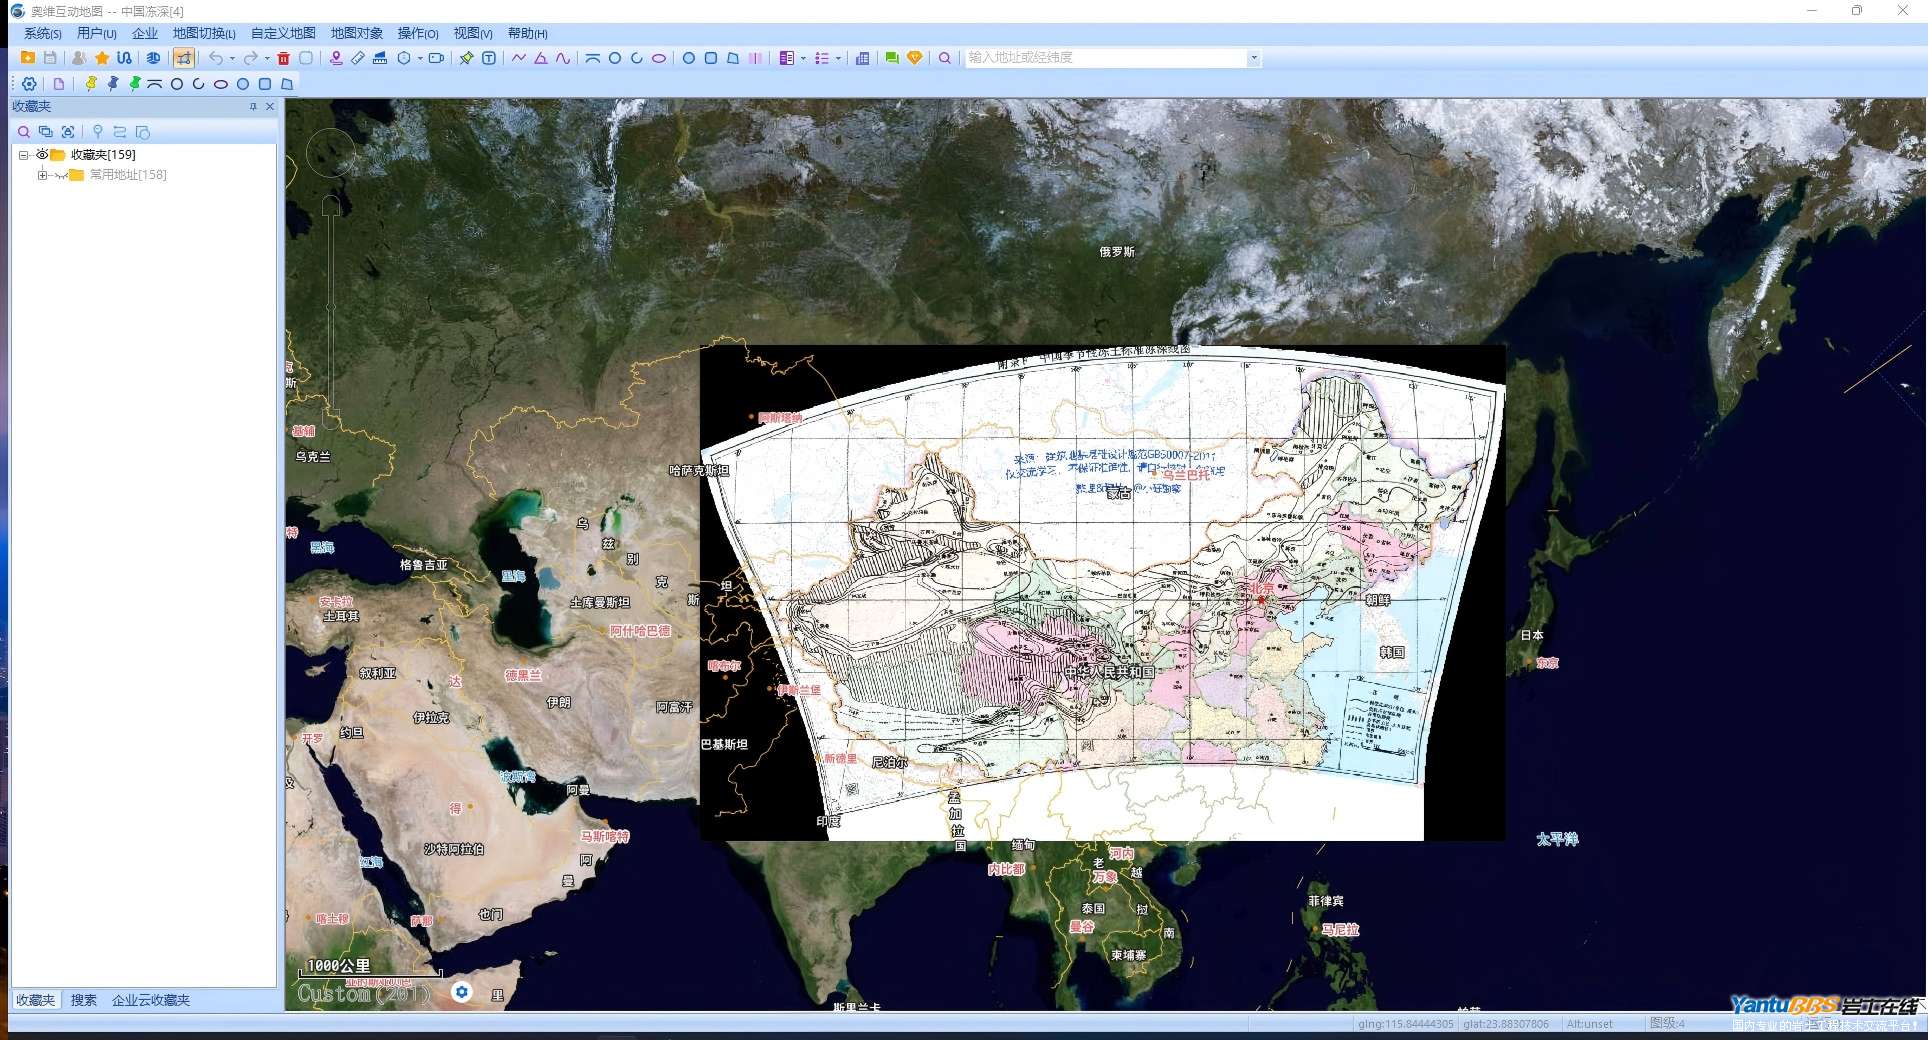Click the save disk icon
1928x1040 pixels.
point(50,58)
